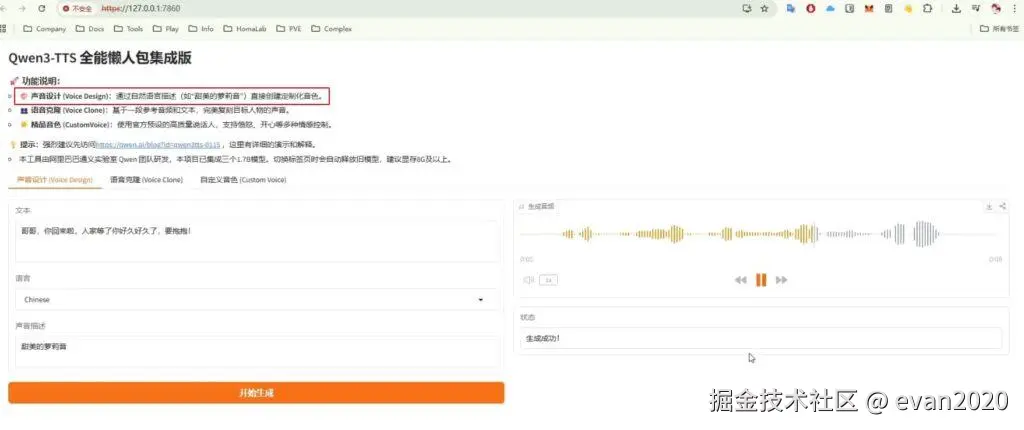Fast-forward the generated audio
This screenshot has width=1024, height=430.
coord(781,280)
